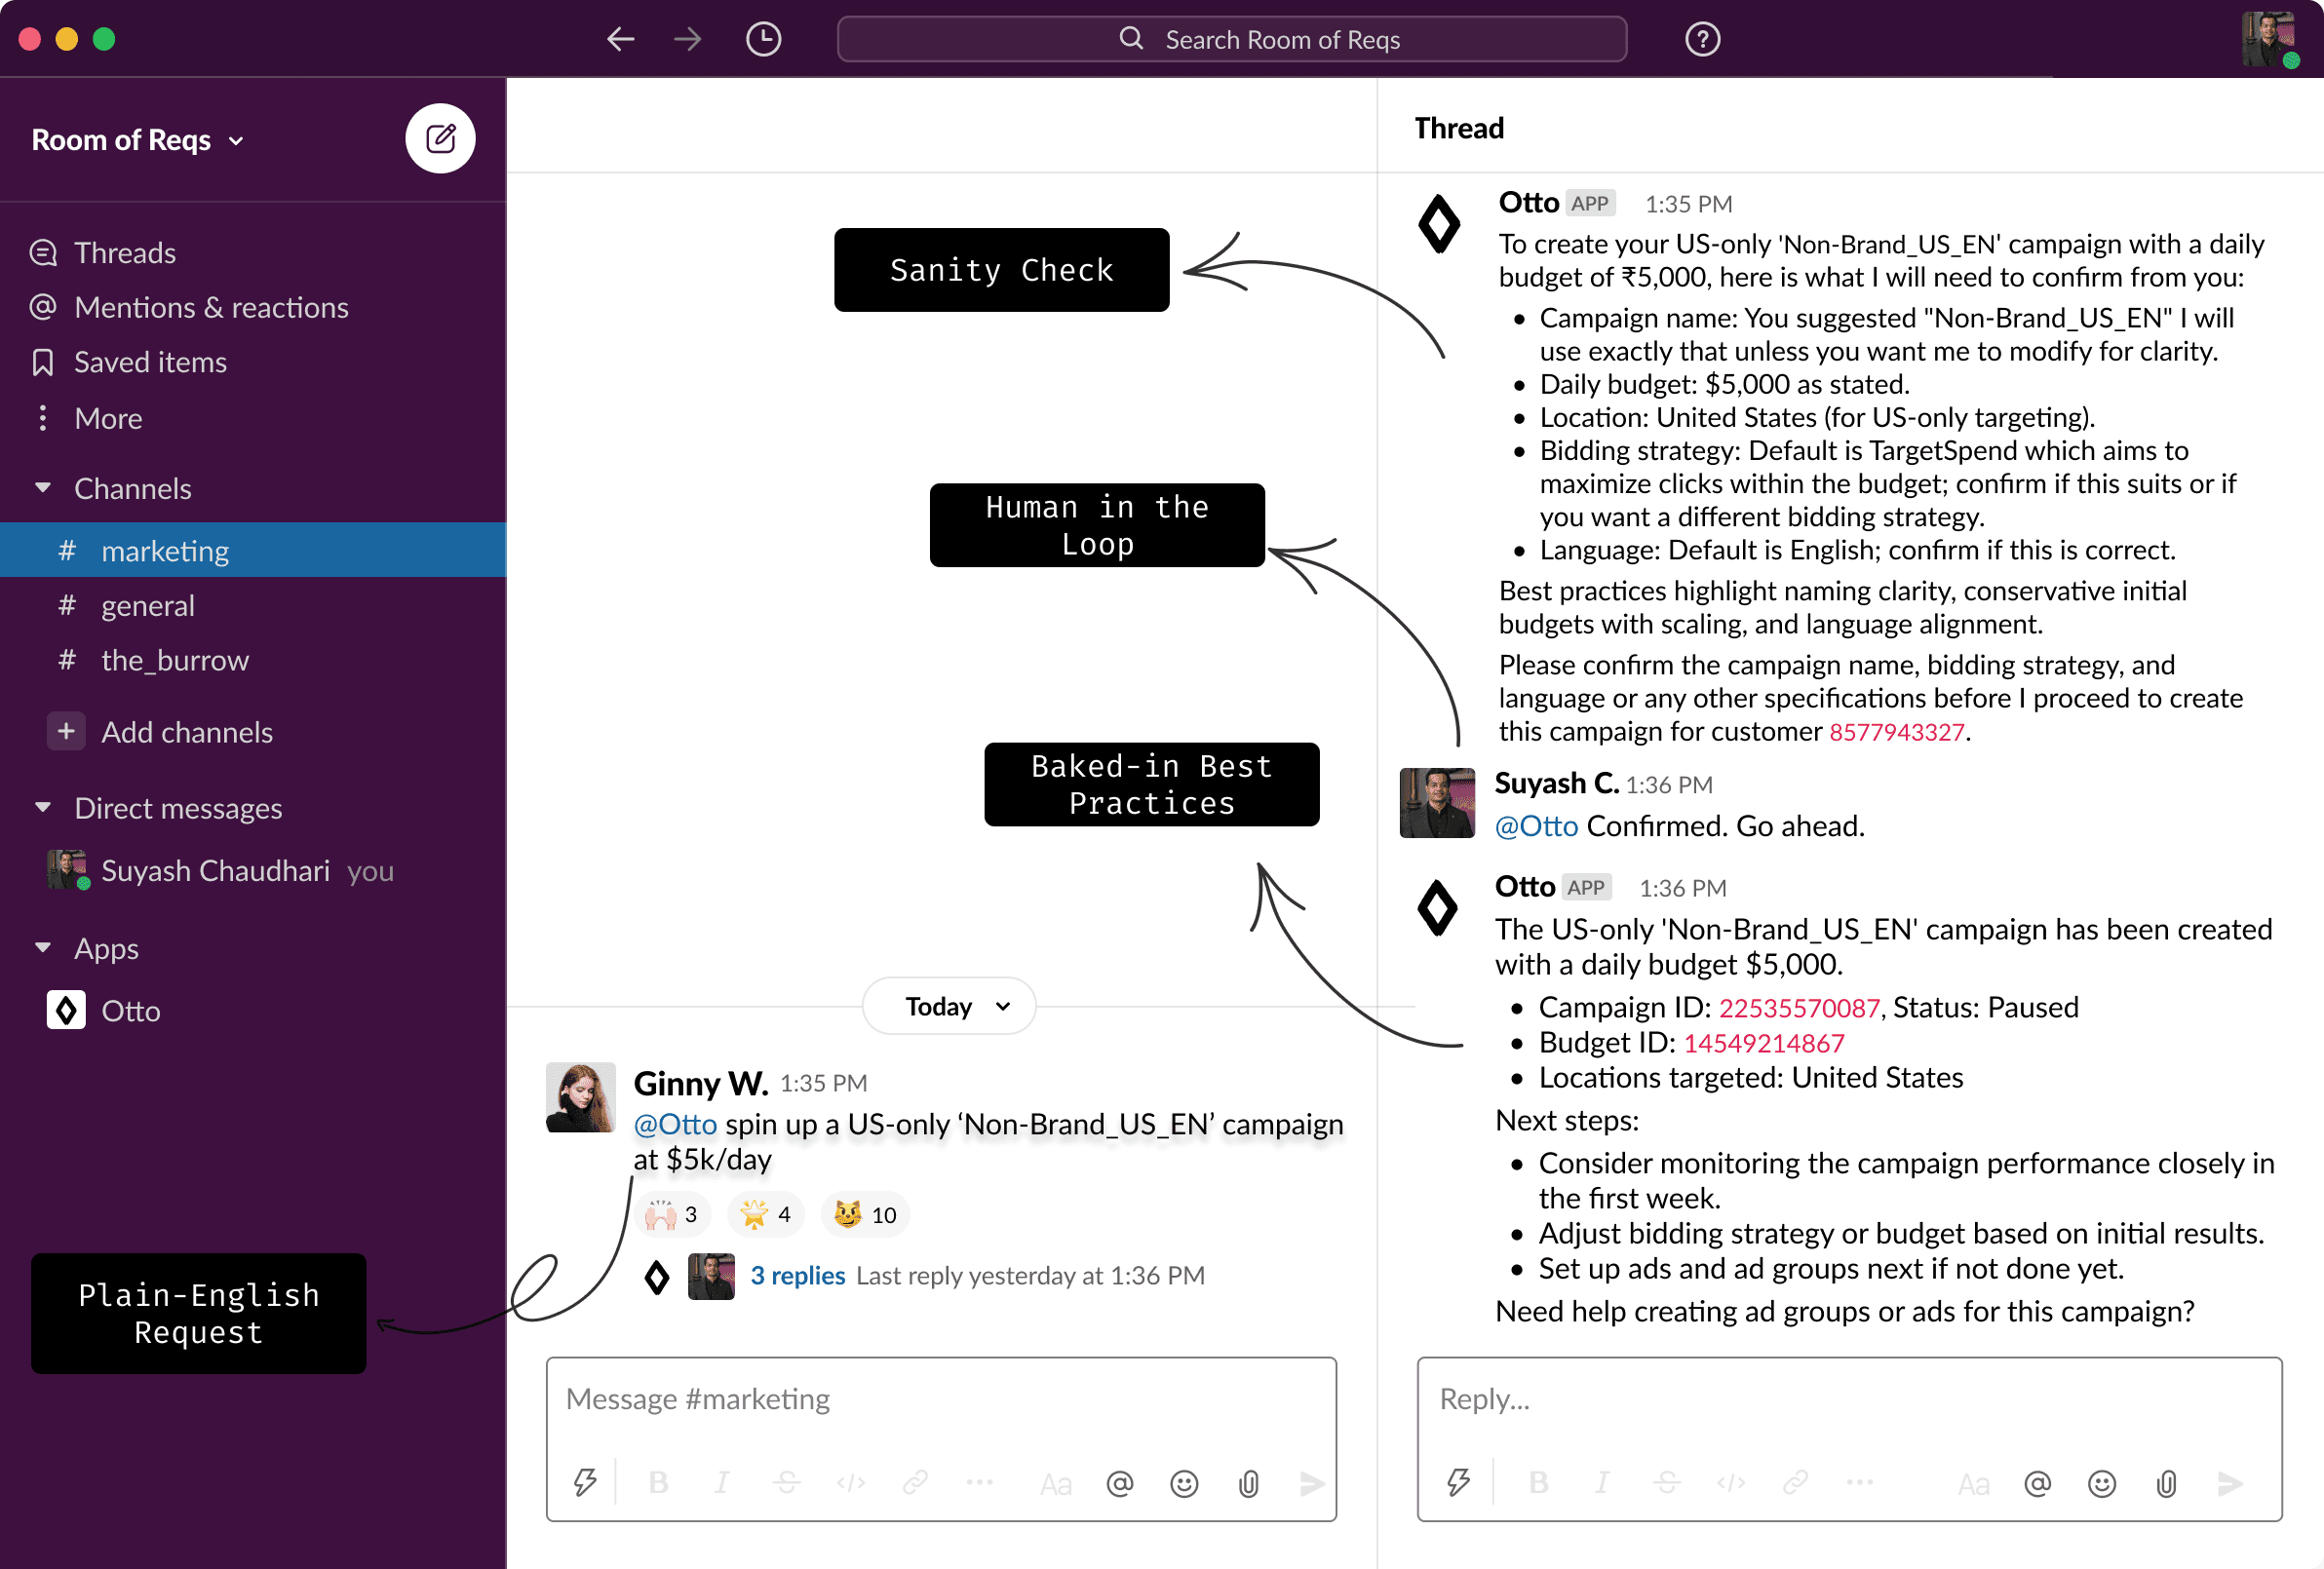Click mention @ icon in channel composer
The width and height of the screenshot is (2324, 1569).
tap(1120, 1483)
